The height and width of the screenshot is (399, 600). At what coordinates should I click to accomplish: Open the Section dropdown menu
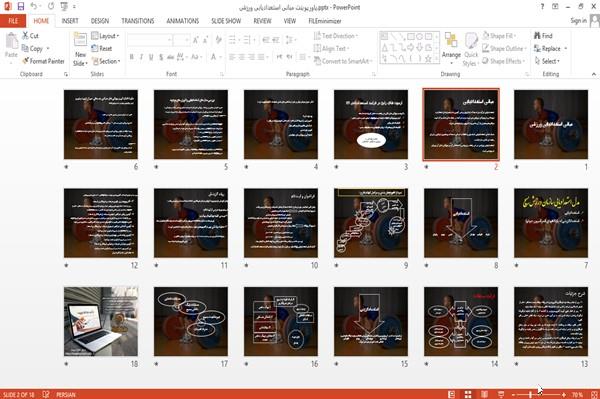(x=106, y=61)
